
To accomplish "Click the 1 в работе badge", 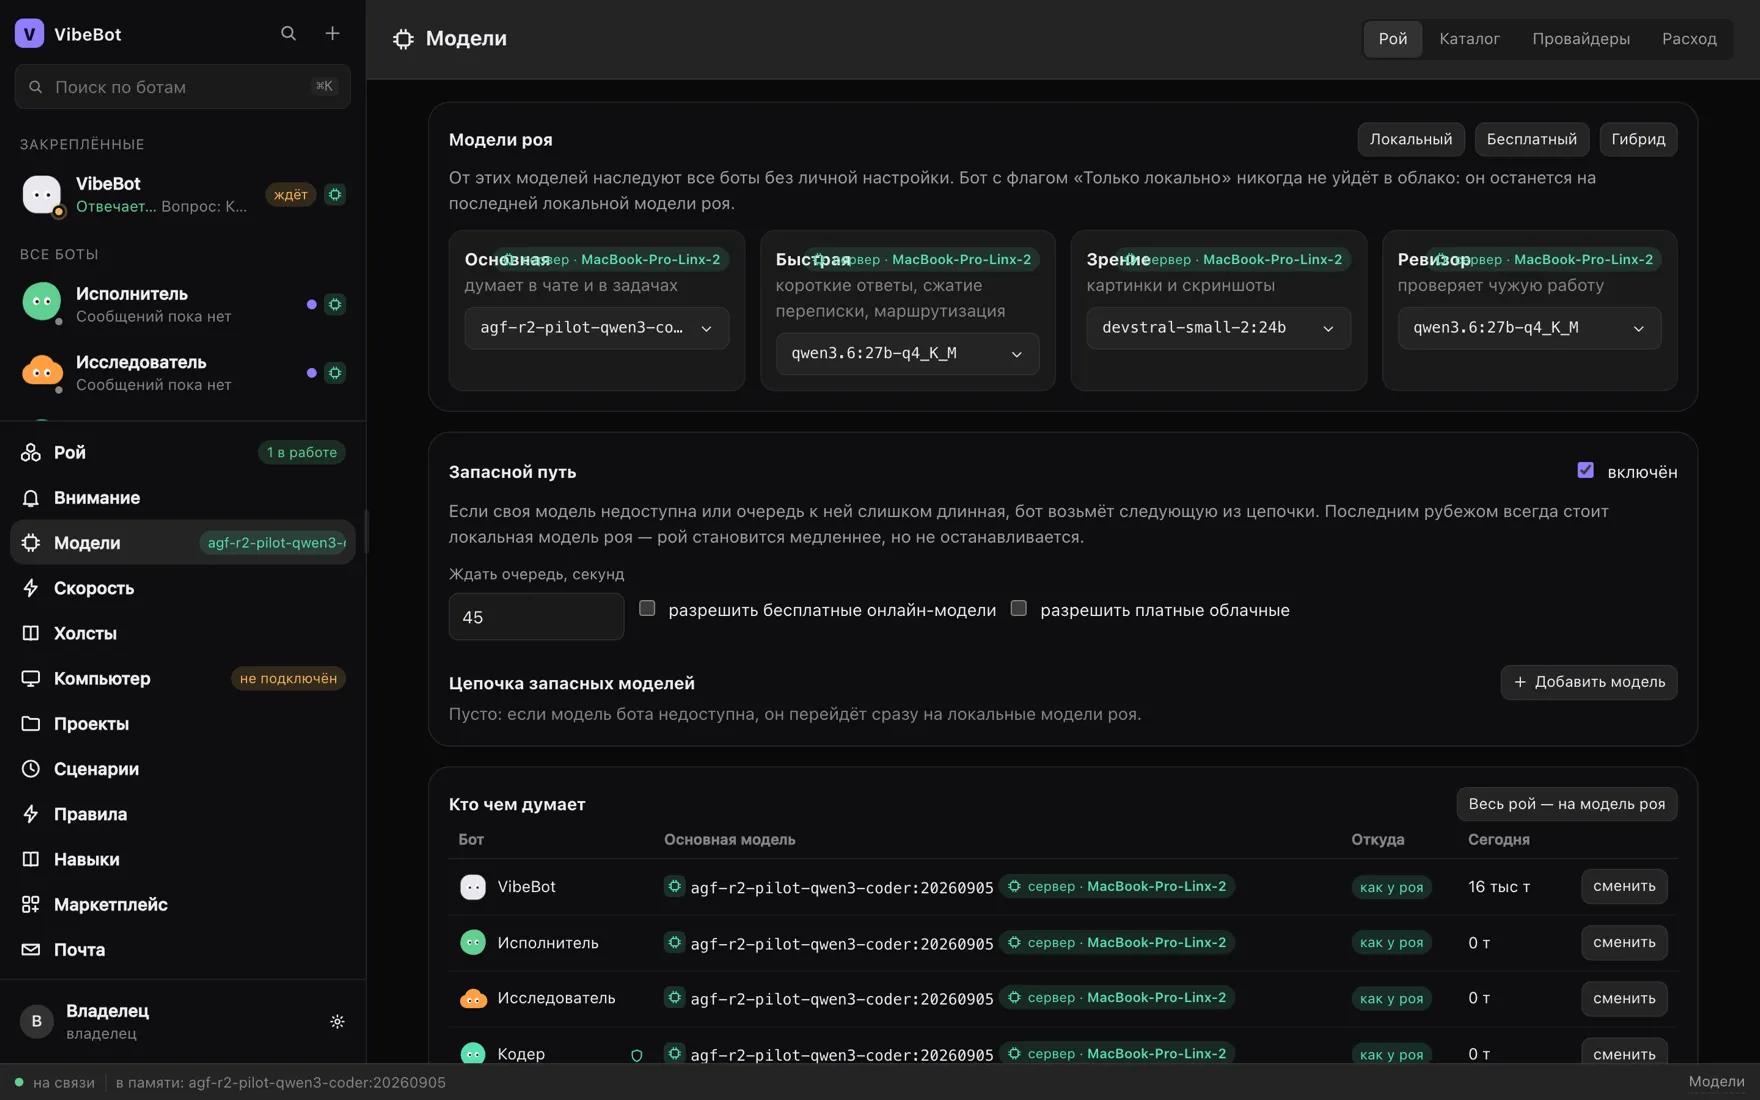I will click(x=301, y=452).
